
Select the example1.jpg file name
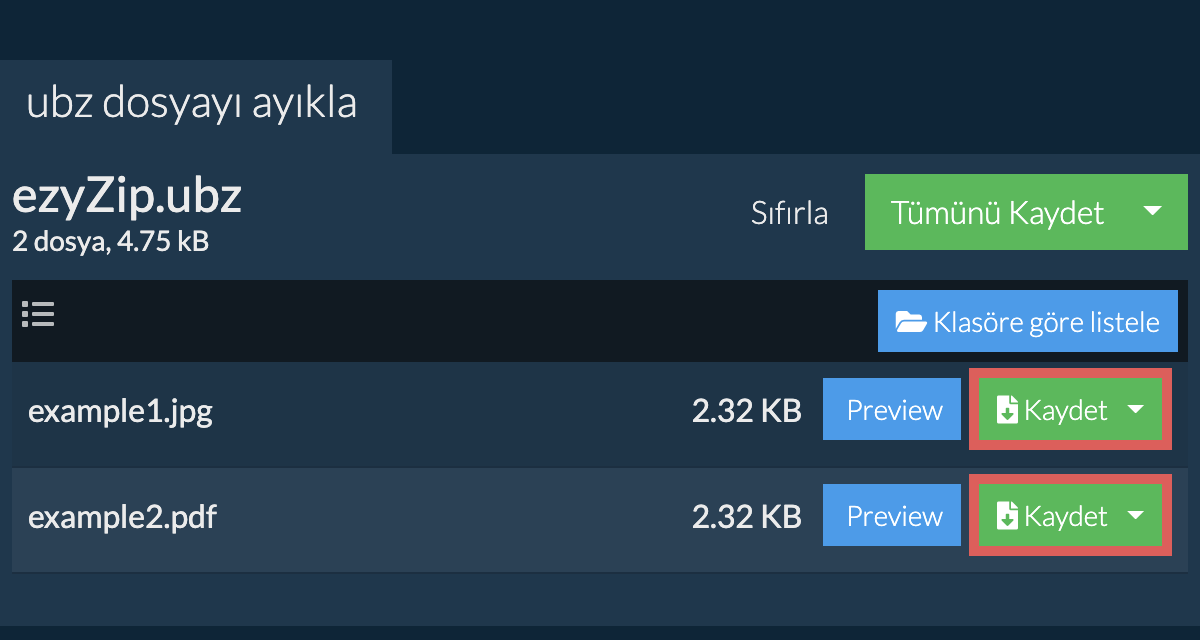coord(120,411)
